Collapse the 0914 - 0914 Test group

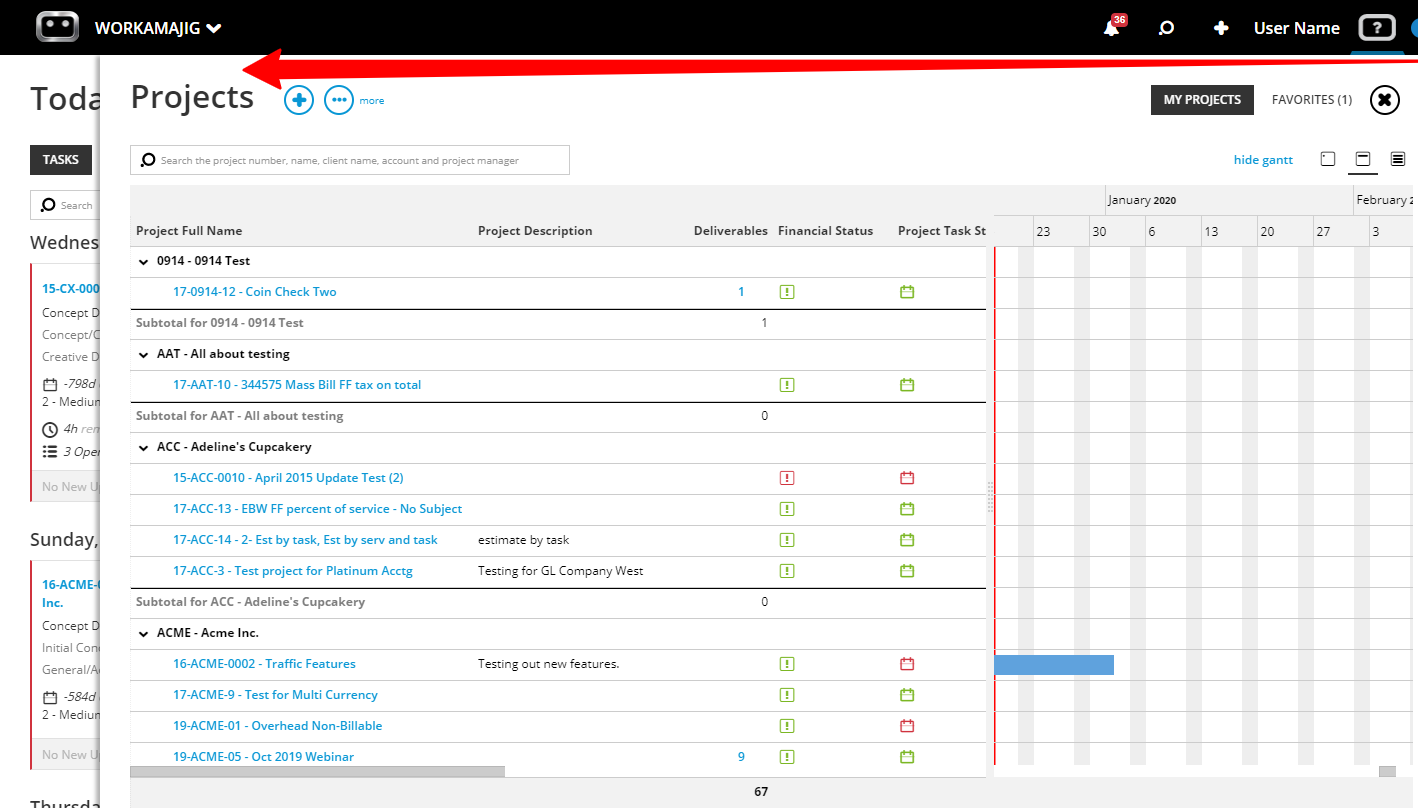click(143, 261)
